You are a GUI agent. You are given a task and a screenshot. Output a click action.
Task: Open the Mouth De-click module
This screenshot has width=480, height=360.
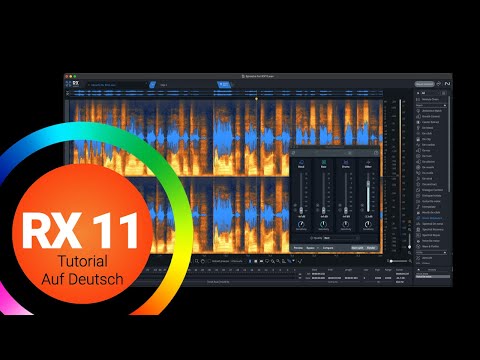coord(432,212)
